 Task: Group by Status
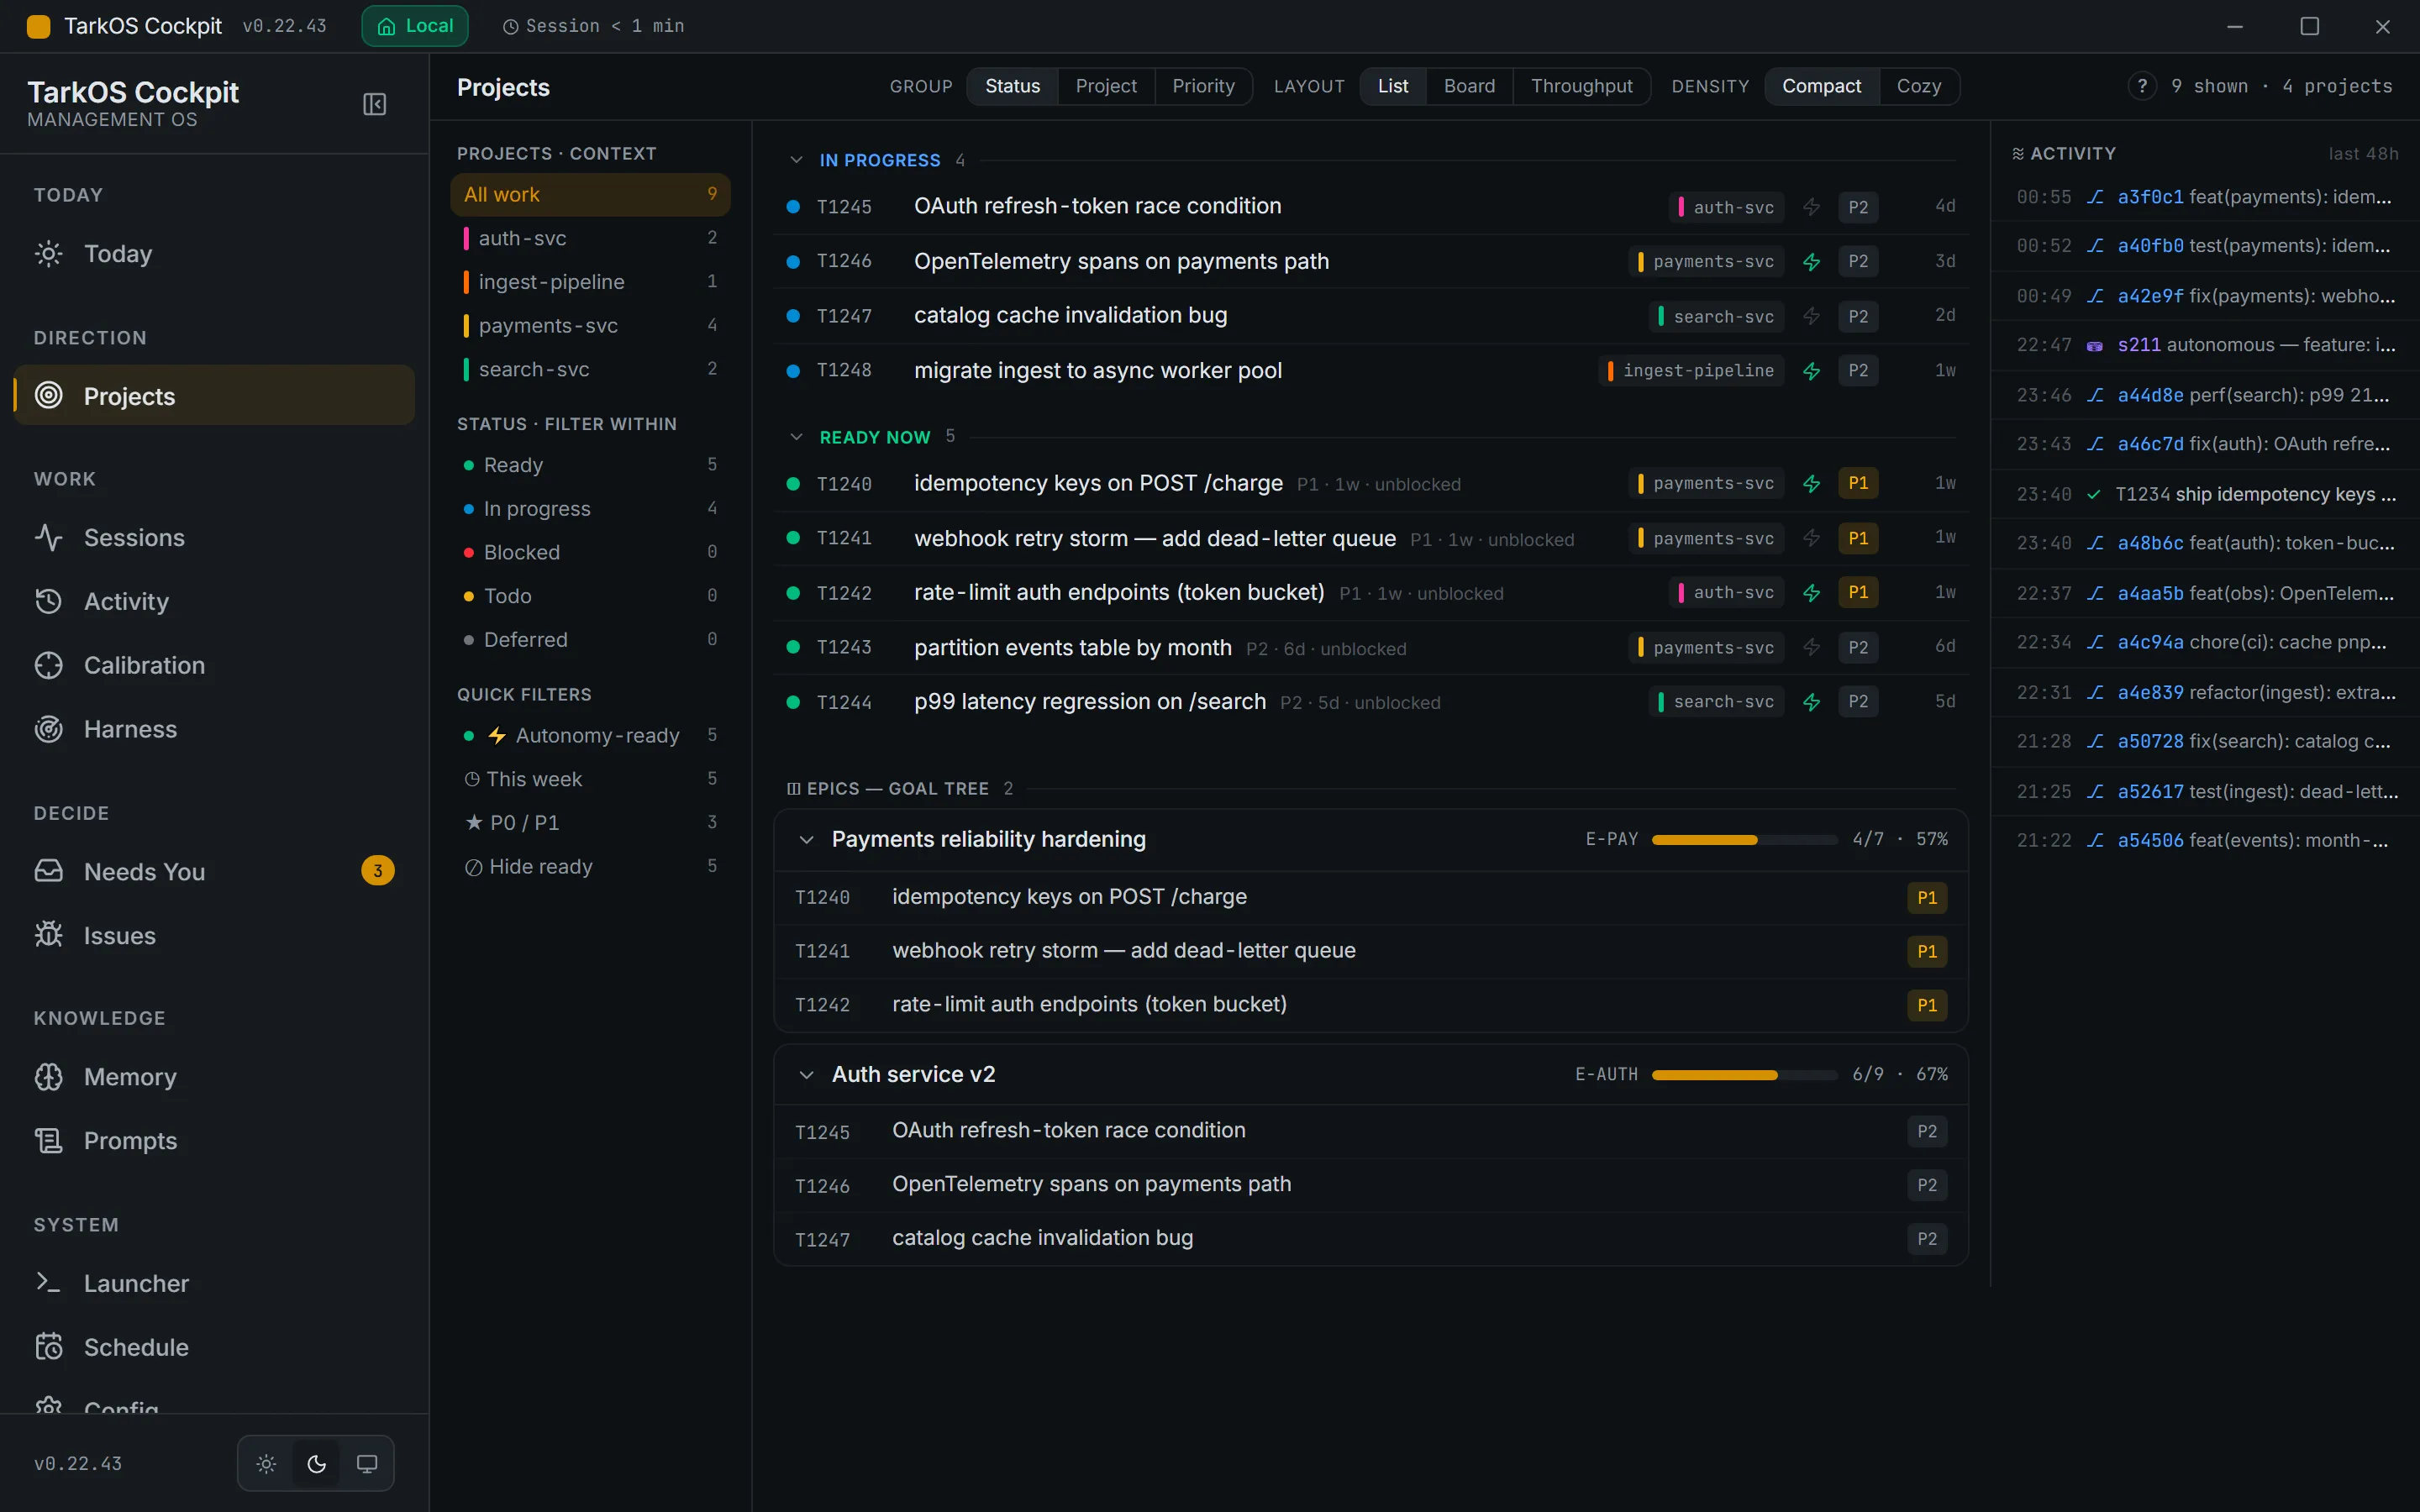pos(1012,86)
